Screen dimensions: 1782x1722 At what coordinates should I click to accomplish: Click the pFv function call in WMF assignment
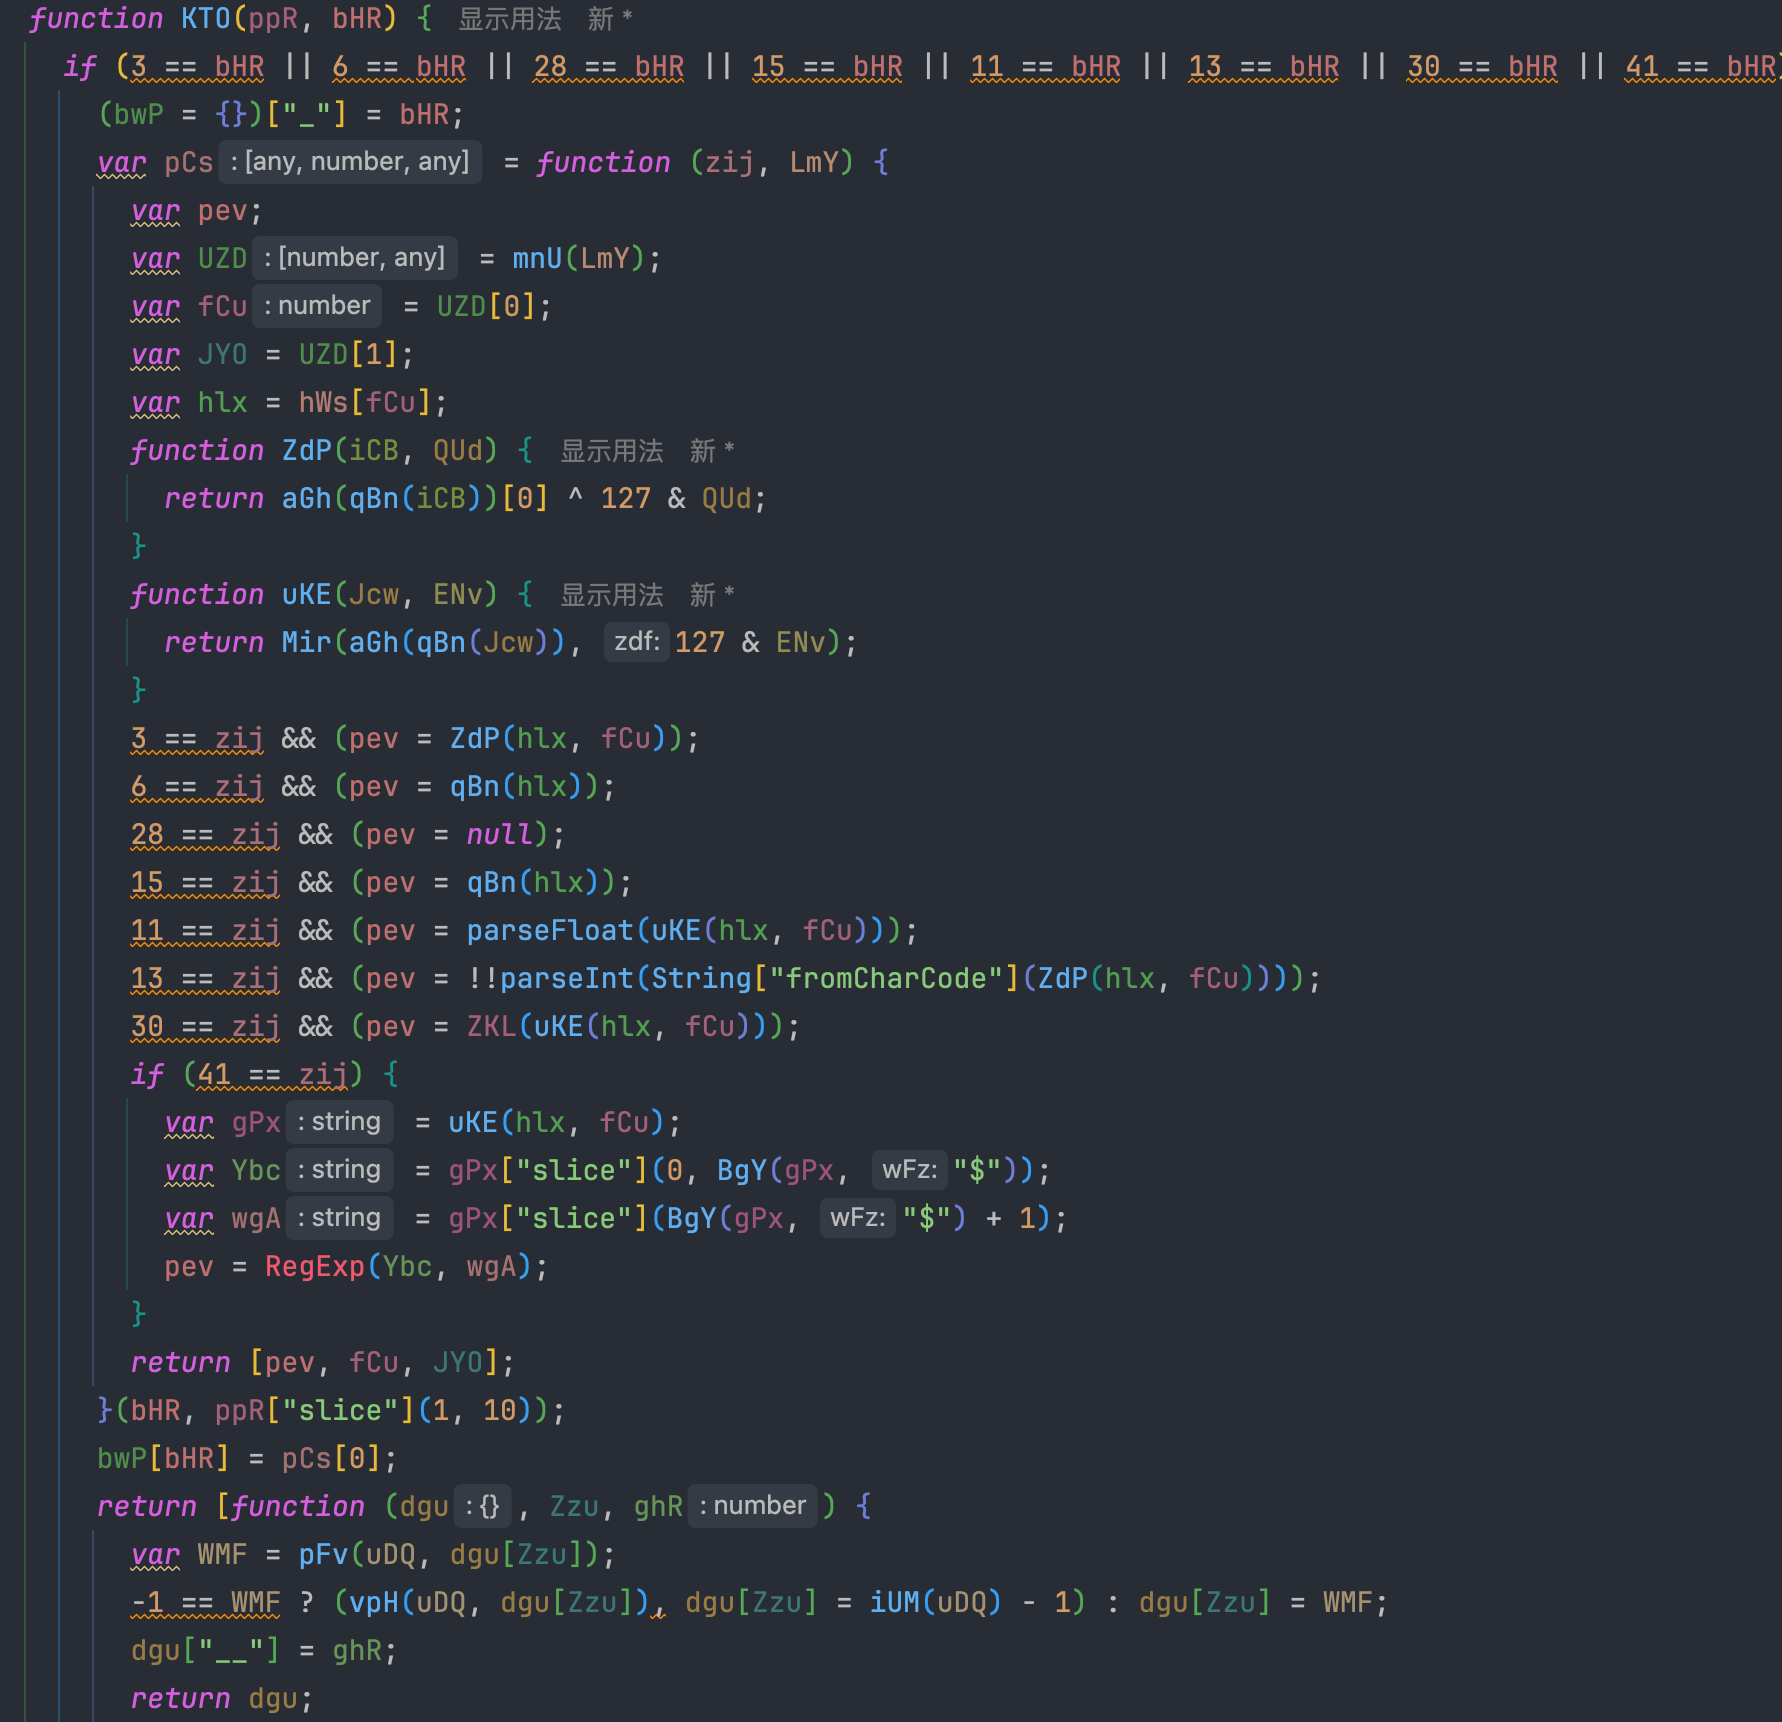[x=324, y=1555]
